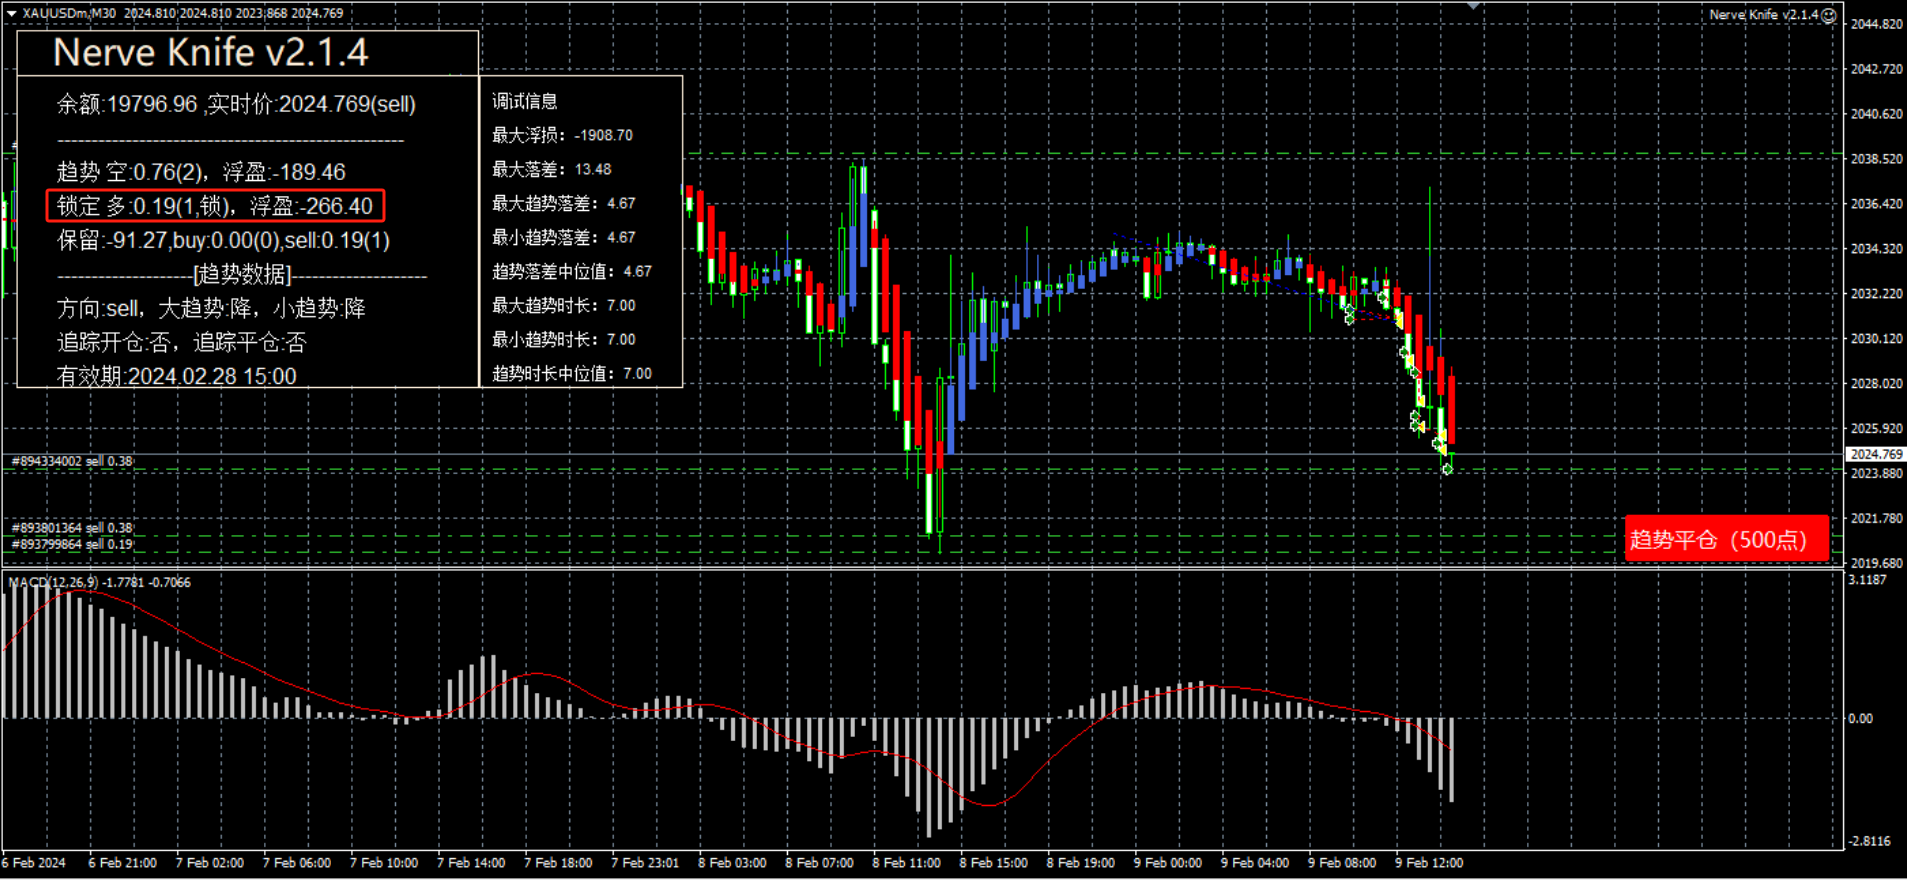Click the -2.8116 MACD scale value
Screen dimensions: 1907x880
pyautogui.click(x=1869, y=841)
